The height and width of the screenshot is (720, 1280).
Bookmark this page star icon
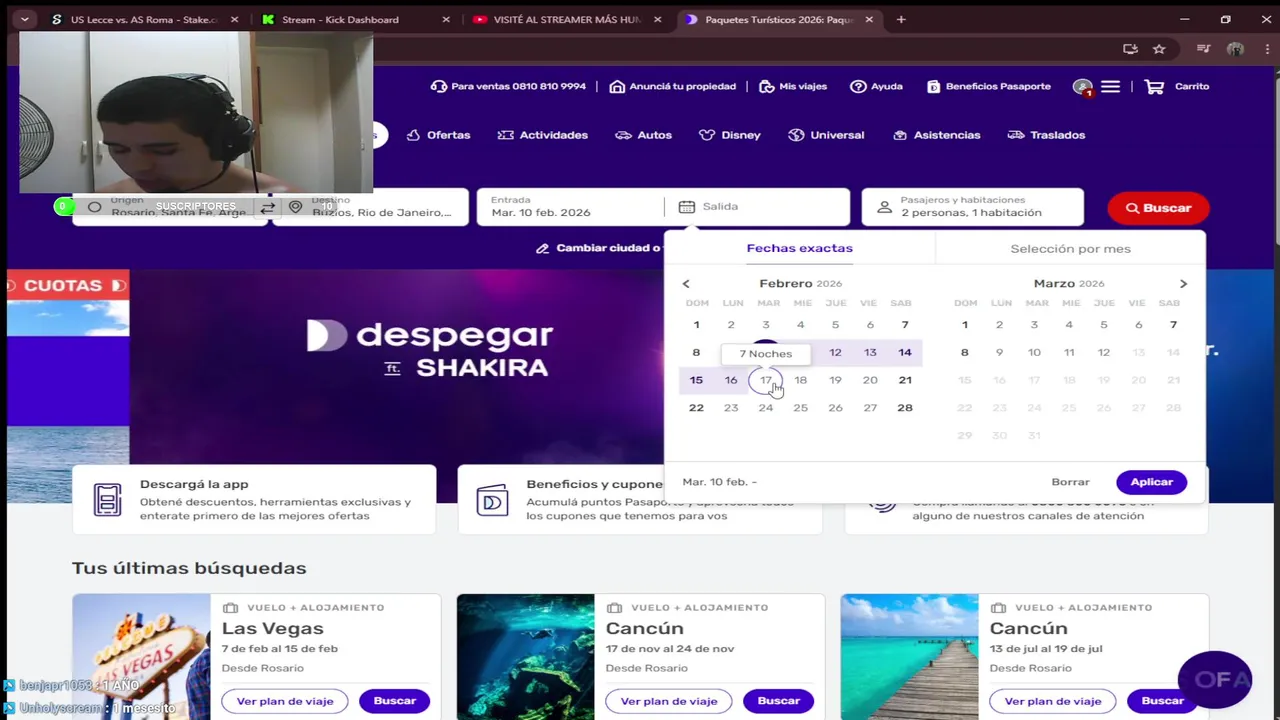[x=1159, y=49]
